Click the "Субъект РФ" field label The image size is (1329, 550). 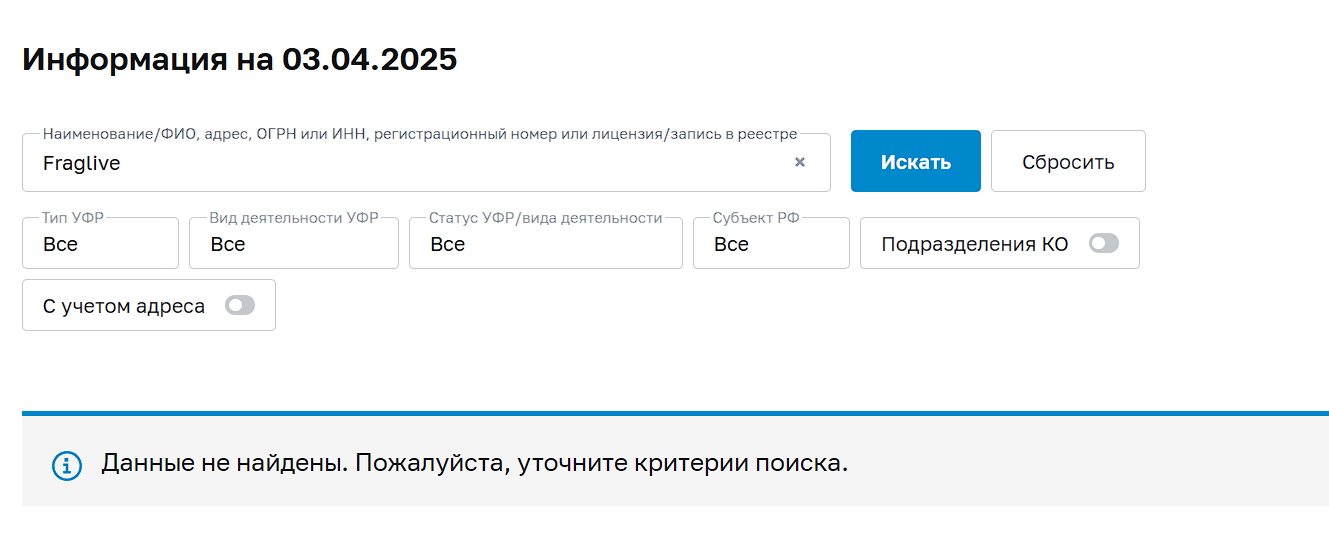[x=756, y=218]
